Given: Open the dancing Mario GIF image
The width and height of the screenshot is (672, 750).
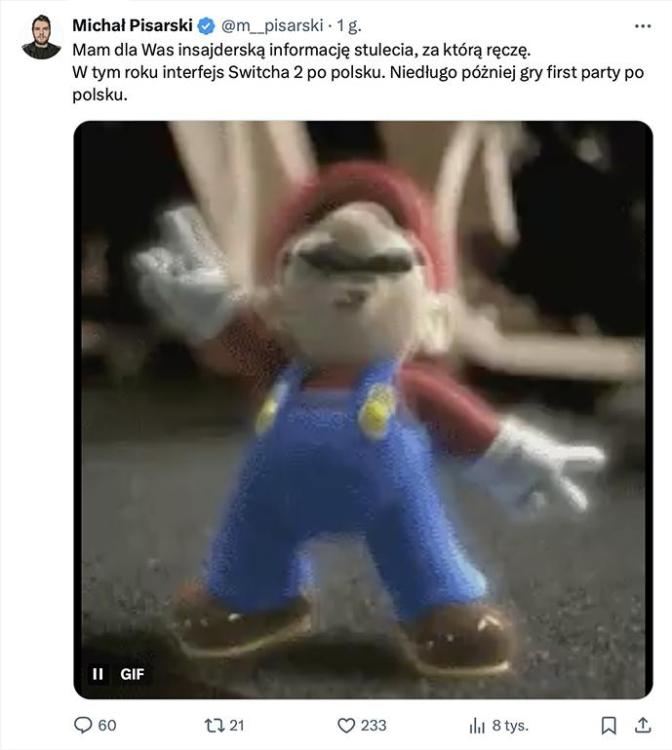Looking at the screenshot, I should coord(363,410).
